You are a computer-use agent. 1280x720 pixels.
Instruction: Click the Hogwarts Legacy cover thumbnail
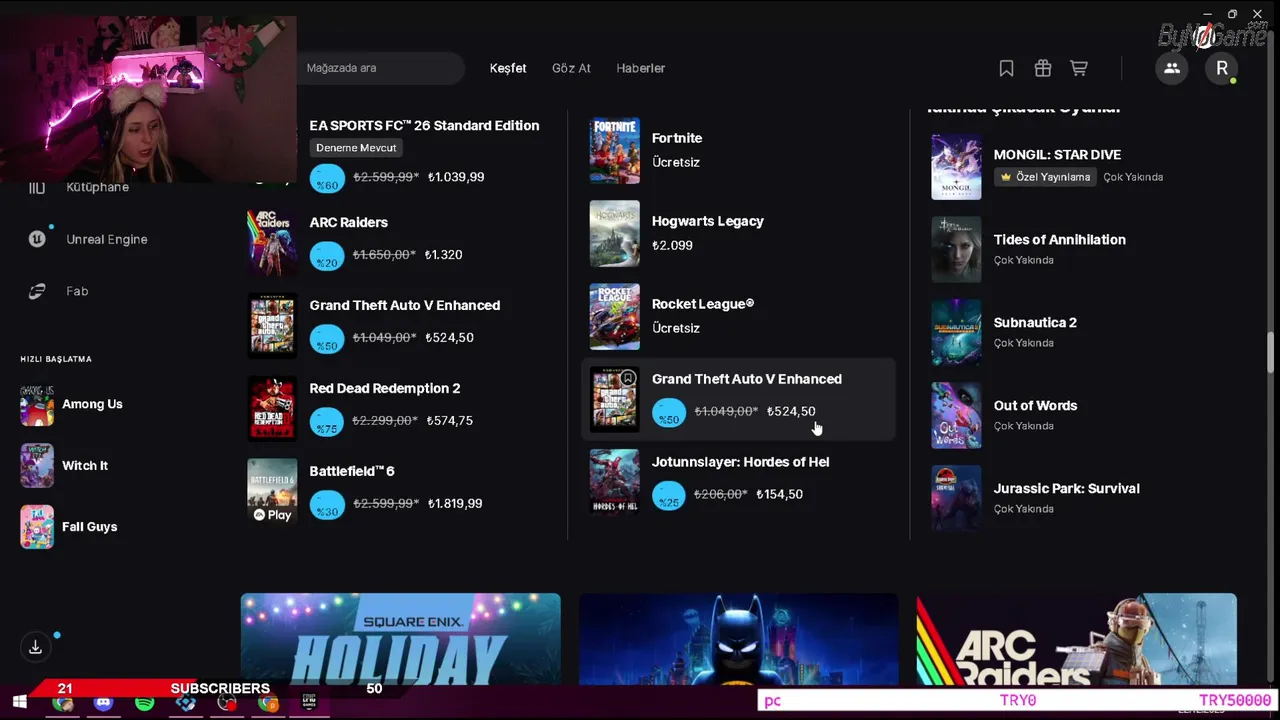pos(614,233)
